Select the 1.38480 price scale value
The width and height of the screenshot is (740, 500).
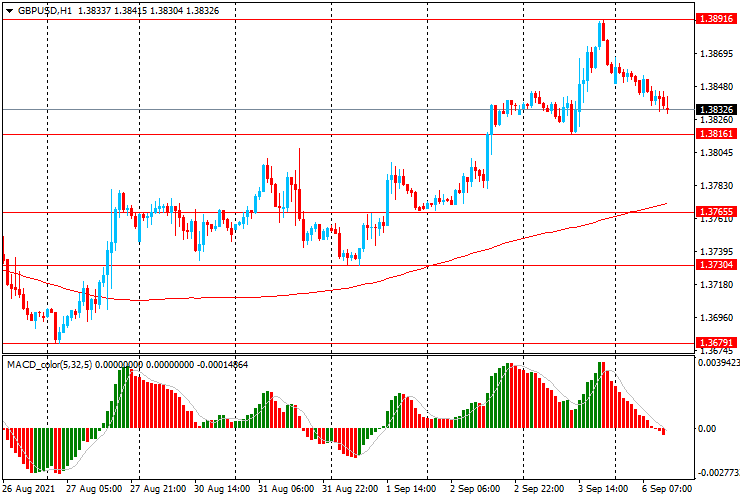pos(717,87)
